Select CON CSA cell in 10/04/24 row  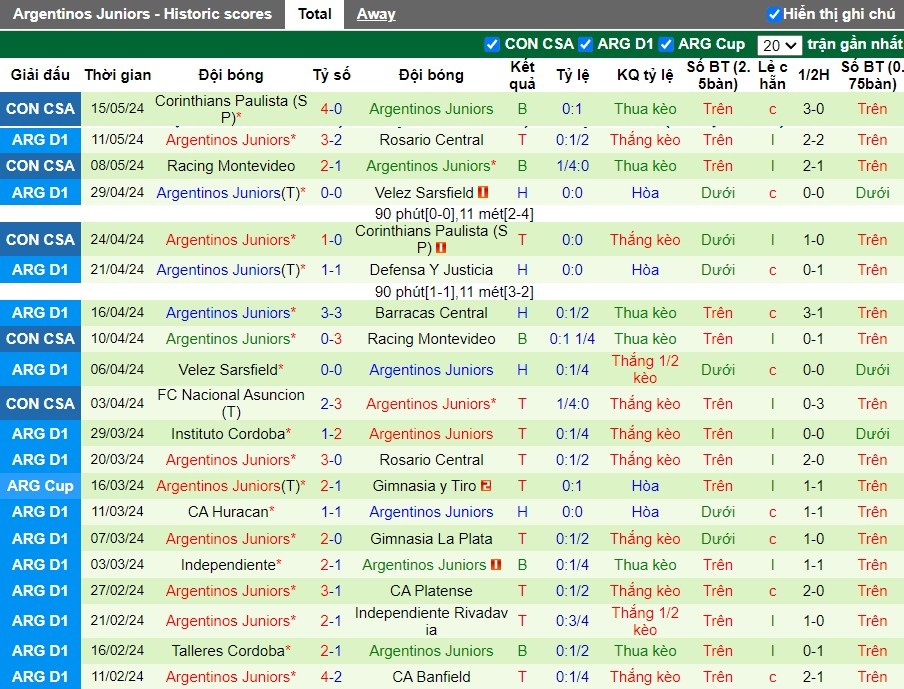point(40,339)
